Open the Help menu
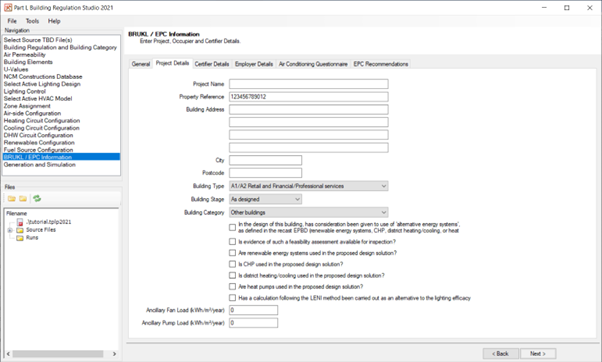 click(x=54, y=21)
